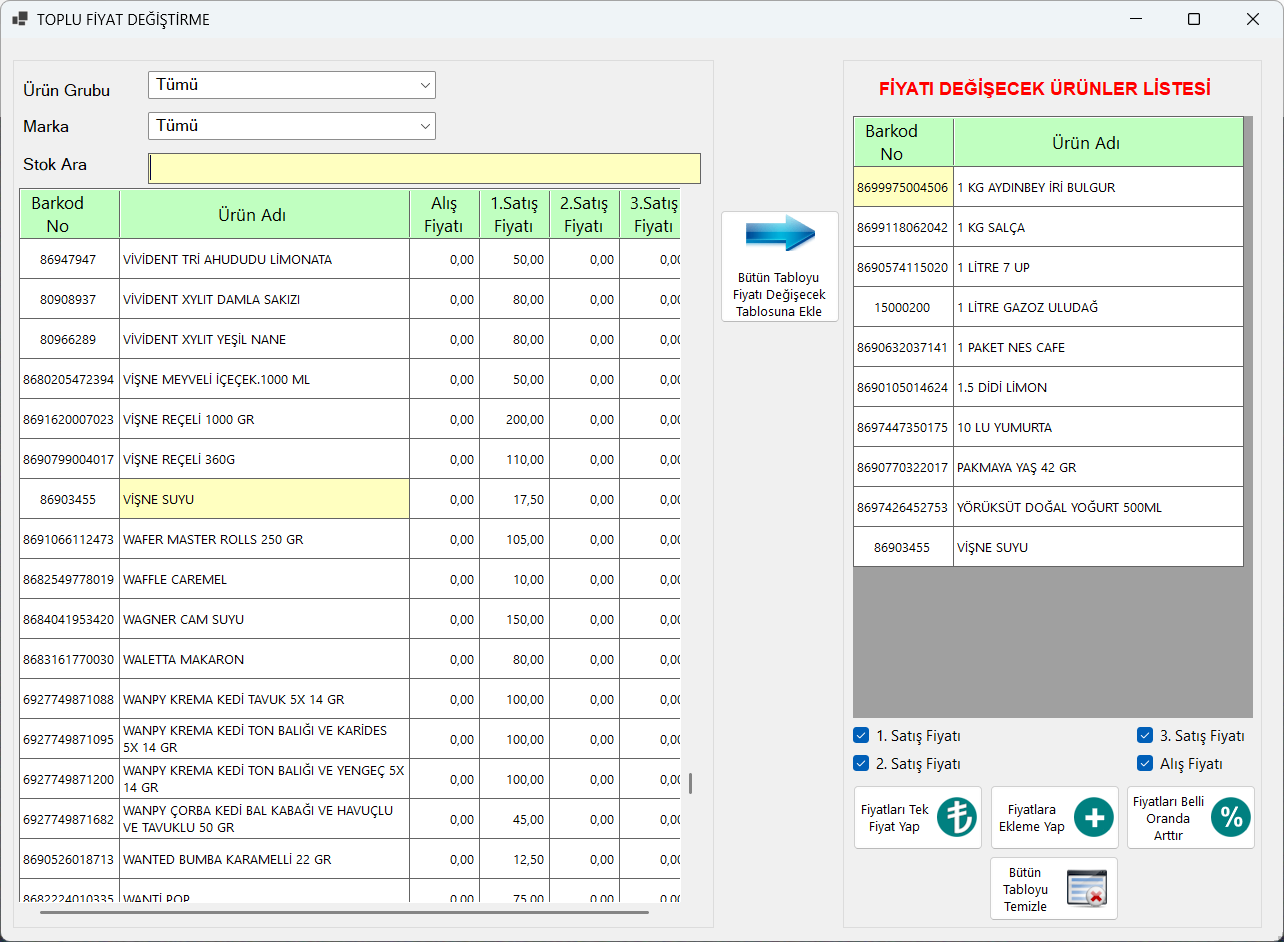Click the app icon in the title bar
1284x942 pixels.
point(19,19)
